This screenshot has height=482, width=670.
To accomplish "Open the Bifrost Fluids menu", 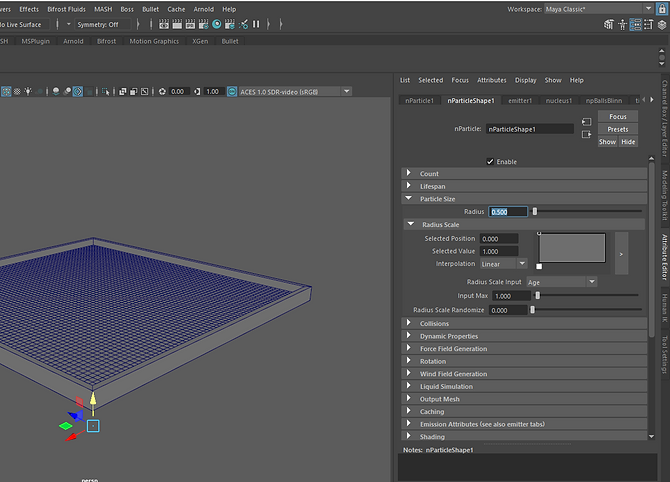I will point(66,9).
